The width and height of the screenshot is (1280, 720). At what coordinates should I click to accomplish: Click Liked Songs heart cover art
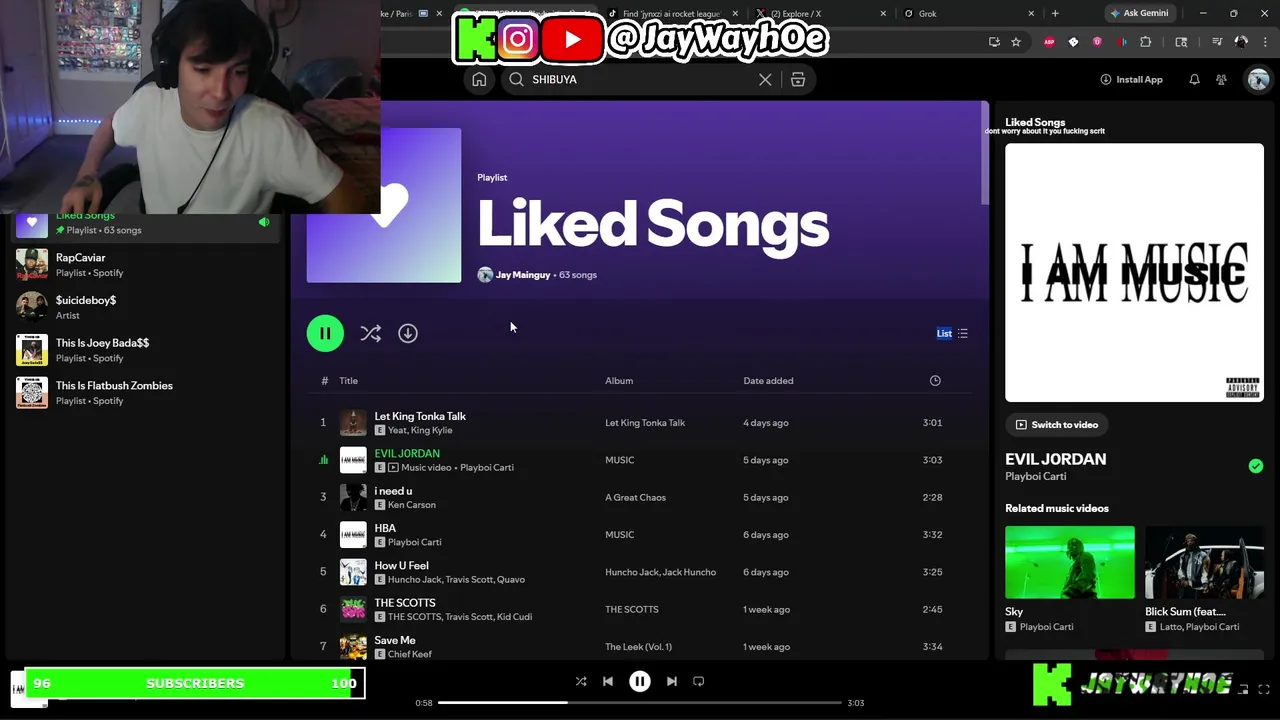[384, 205]
